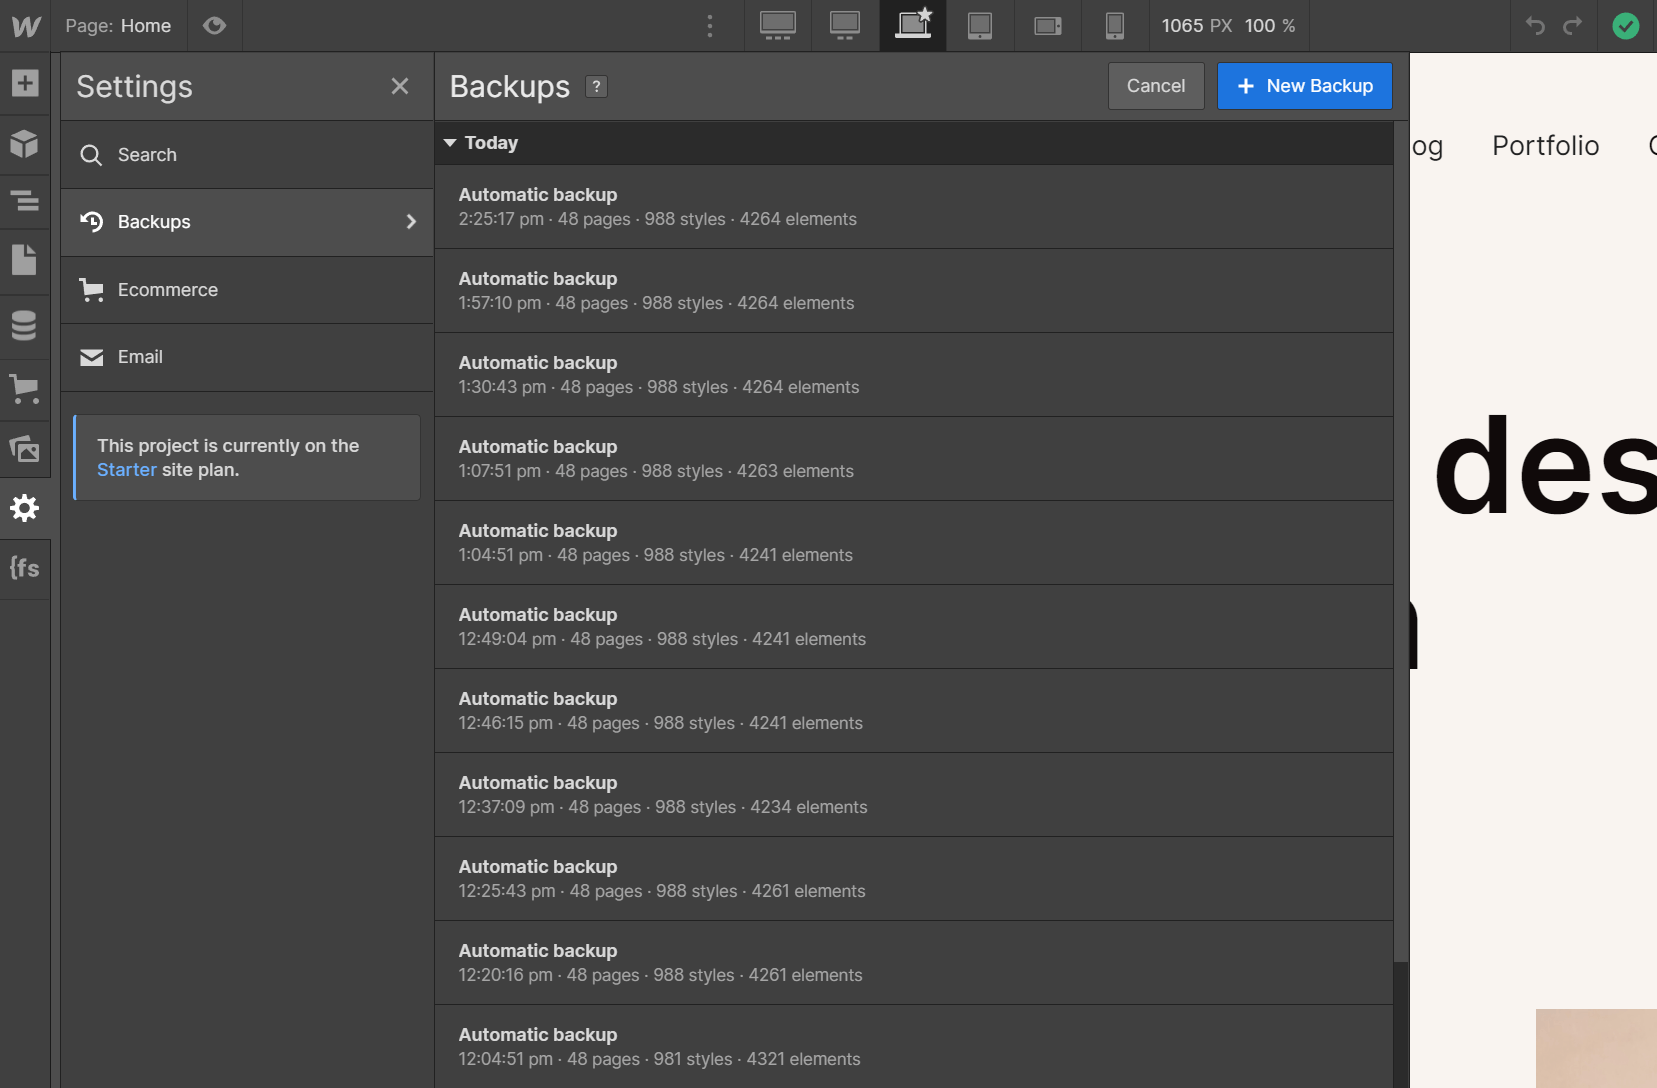Select the 1:07:51 pm automatic backup

pyautogui.click(x=914, y=459)
